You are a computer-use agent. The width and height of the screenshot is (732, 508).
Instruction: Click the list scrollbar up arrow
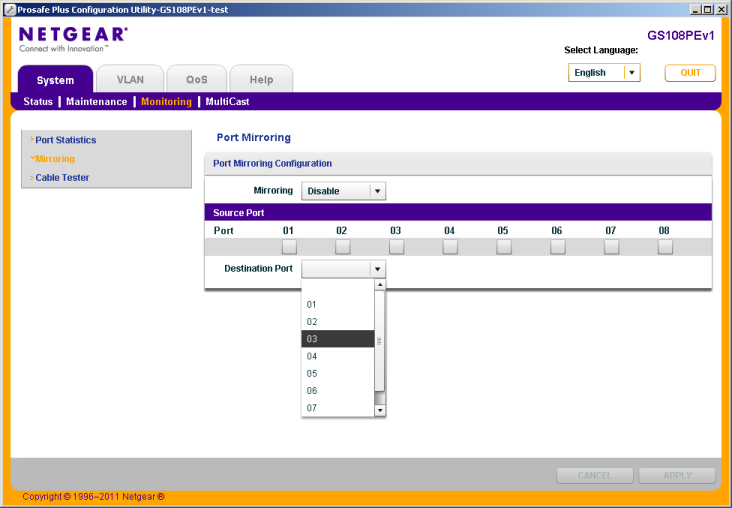[x=380, y=284]
